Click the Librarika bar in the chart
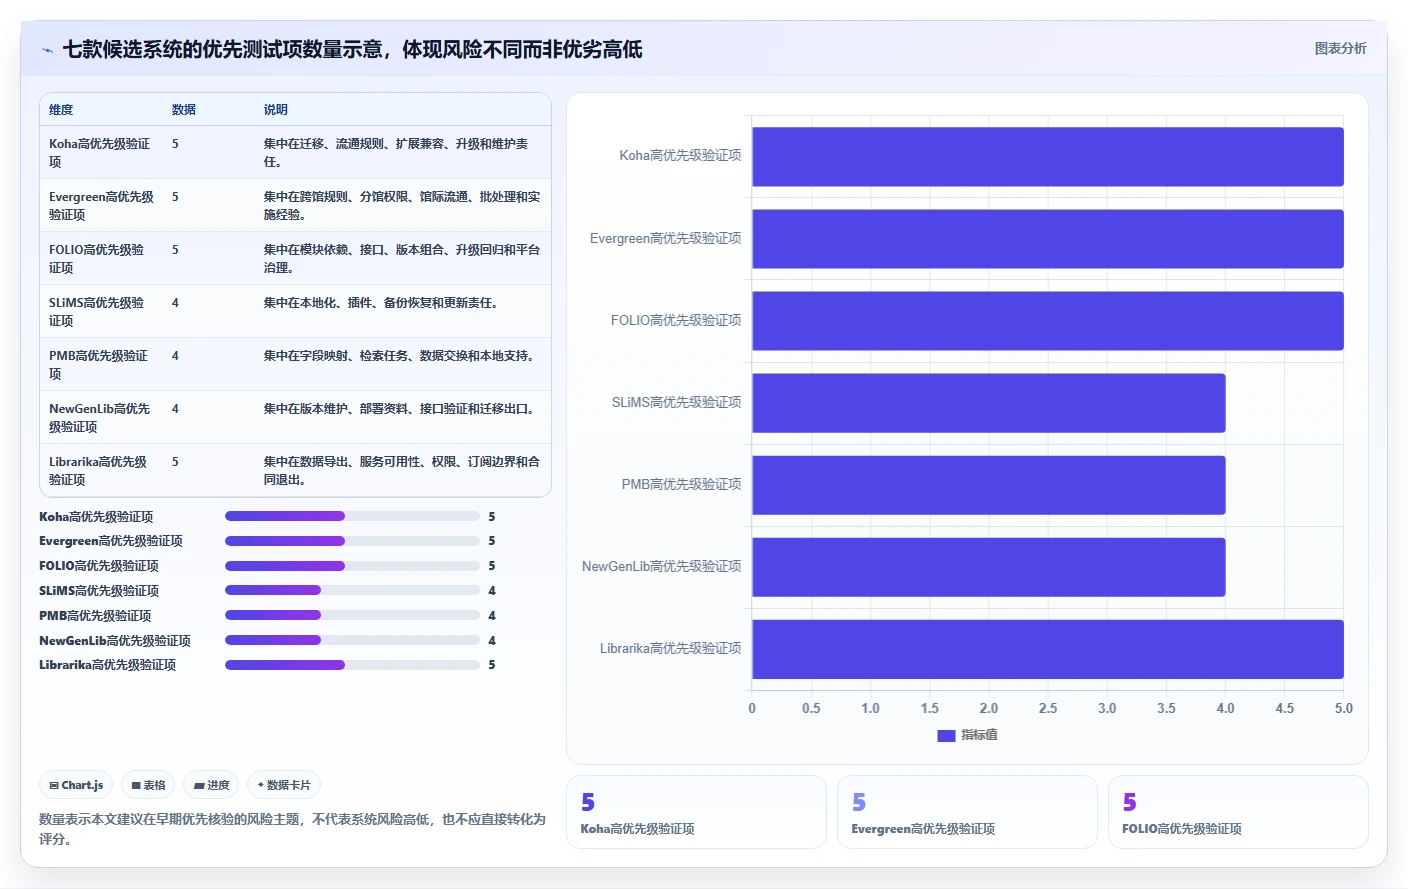 point(1048,649)
